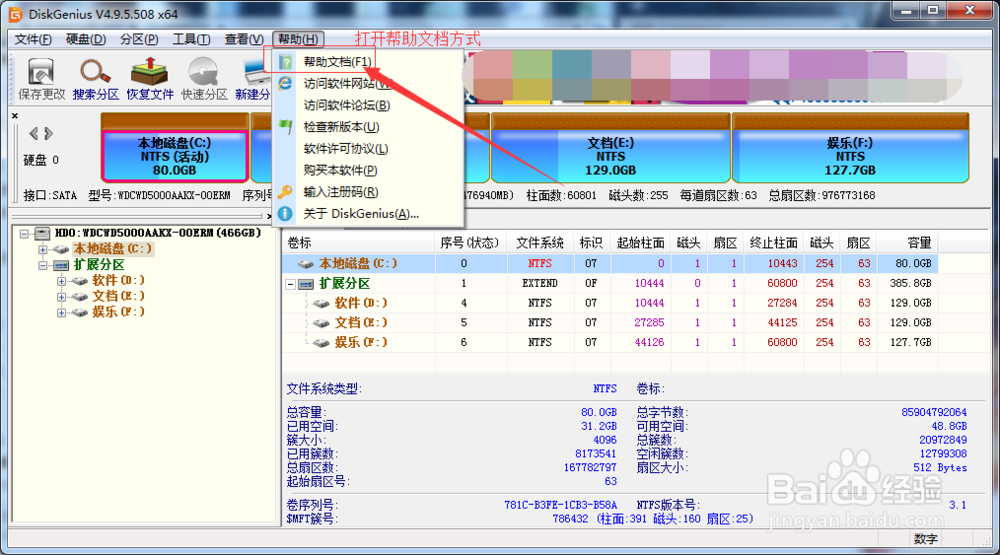Click total bytes value 85904792064

[x=934, y=413]
